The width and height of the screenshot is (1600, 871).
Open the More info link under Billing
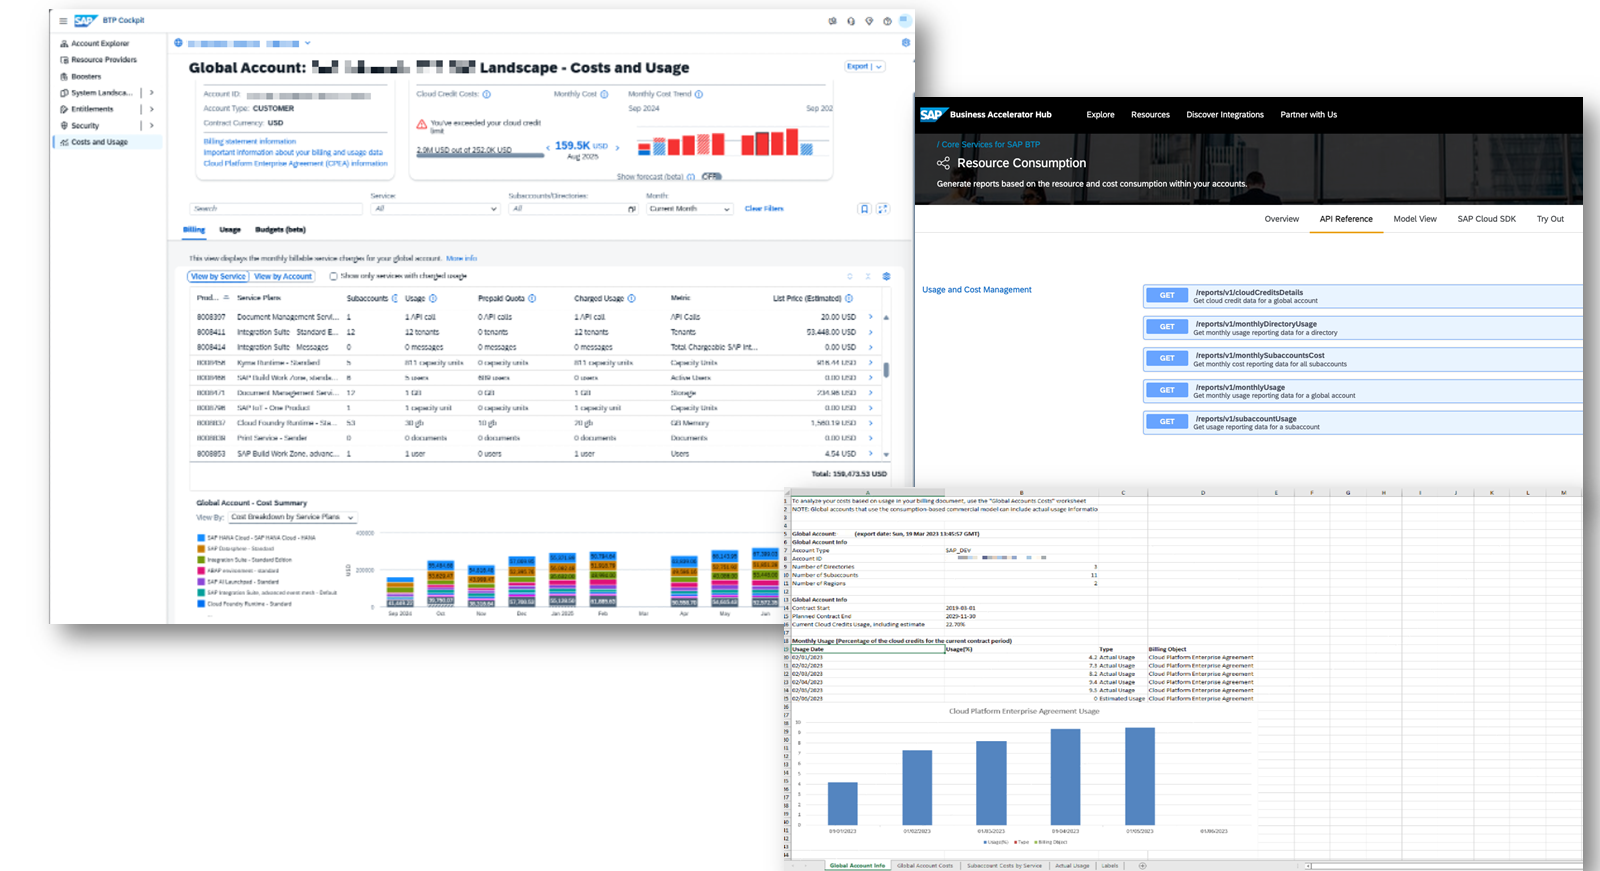tap(461, 258)
